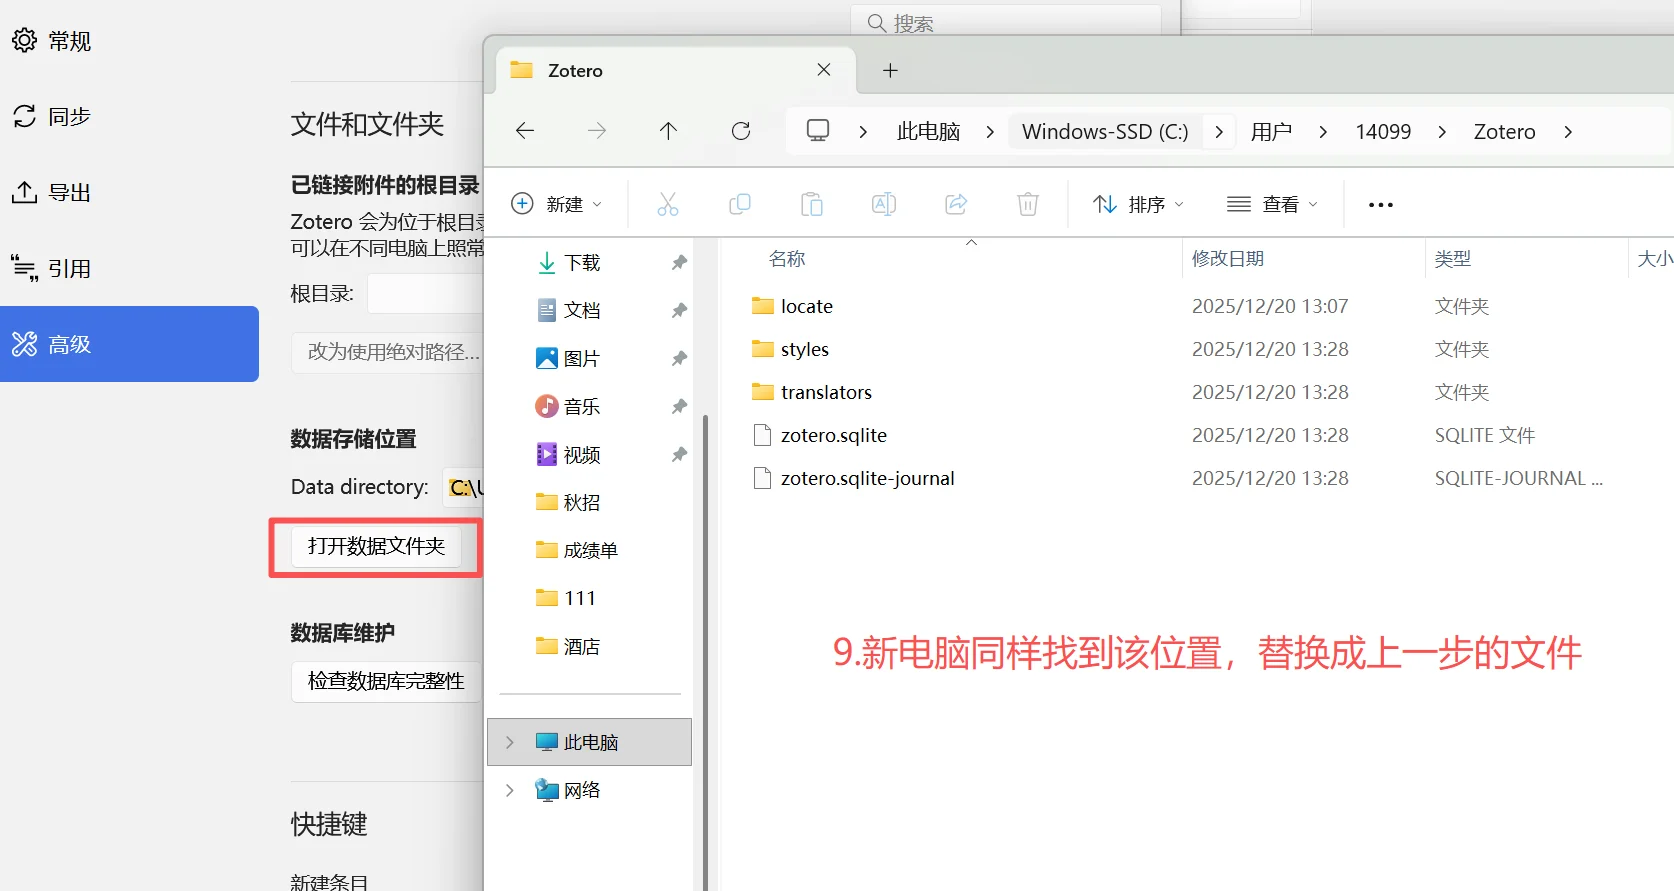The image size is (1674, 891).
Task: Unpin 文档 using its pin icon
Action: (x=679, y=310)
